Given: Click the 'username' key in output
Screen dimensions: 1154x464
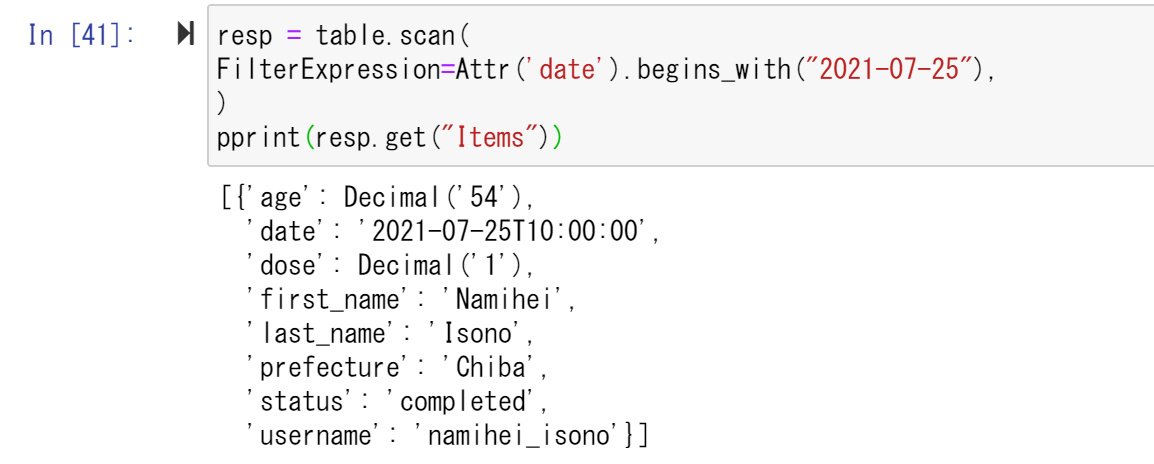Looking at the screenshot, I should [314, 437].
